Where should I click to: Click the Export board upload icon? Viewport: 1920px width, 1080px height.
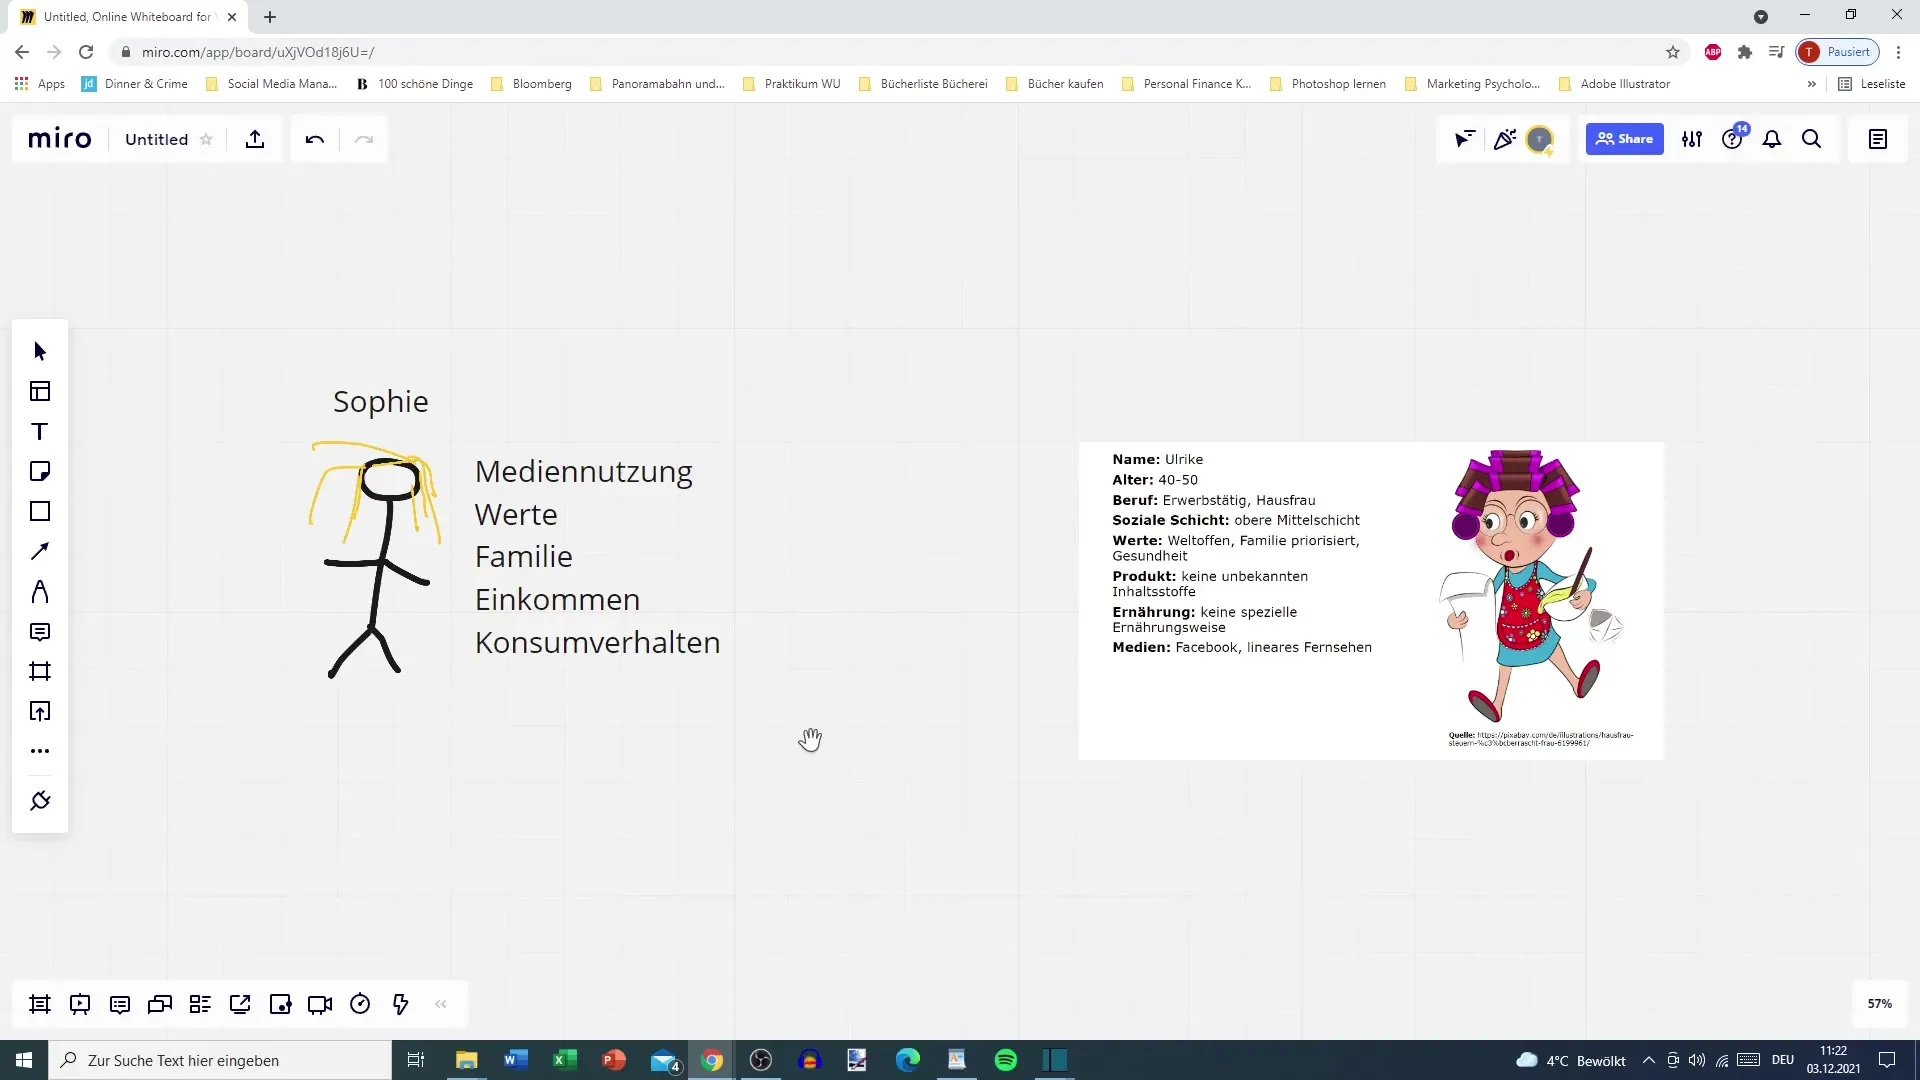(x=255, y=139)
